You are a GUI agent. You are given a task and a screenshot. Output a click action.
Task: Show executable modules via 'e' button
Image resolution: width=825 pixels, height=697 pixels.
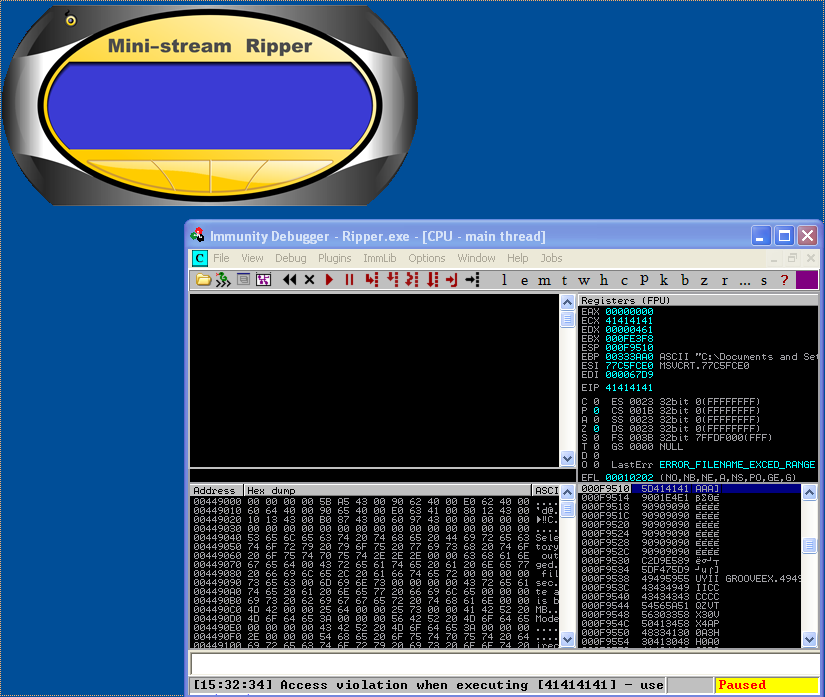tap(525, 280)
